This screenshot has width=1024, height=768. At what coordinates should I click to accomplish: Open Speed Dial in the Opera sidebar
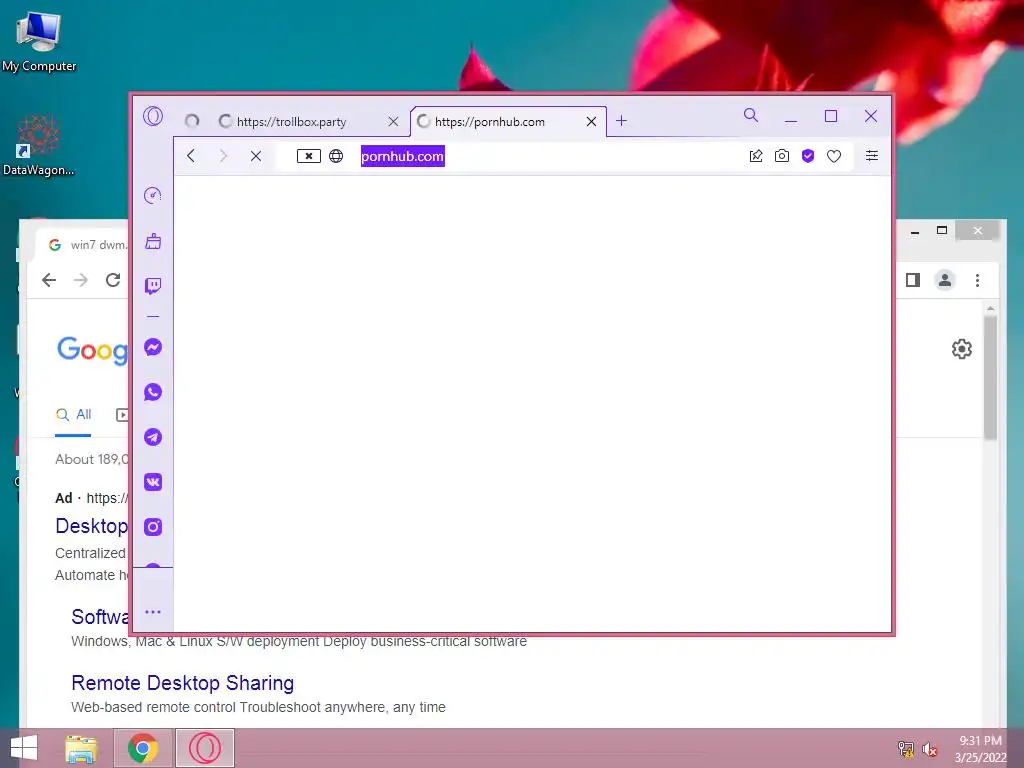pyautogui.click(x=153, y=195)
